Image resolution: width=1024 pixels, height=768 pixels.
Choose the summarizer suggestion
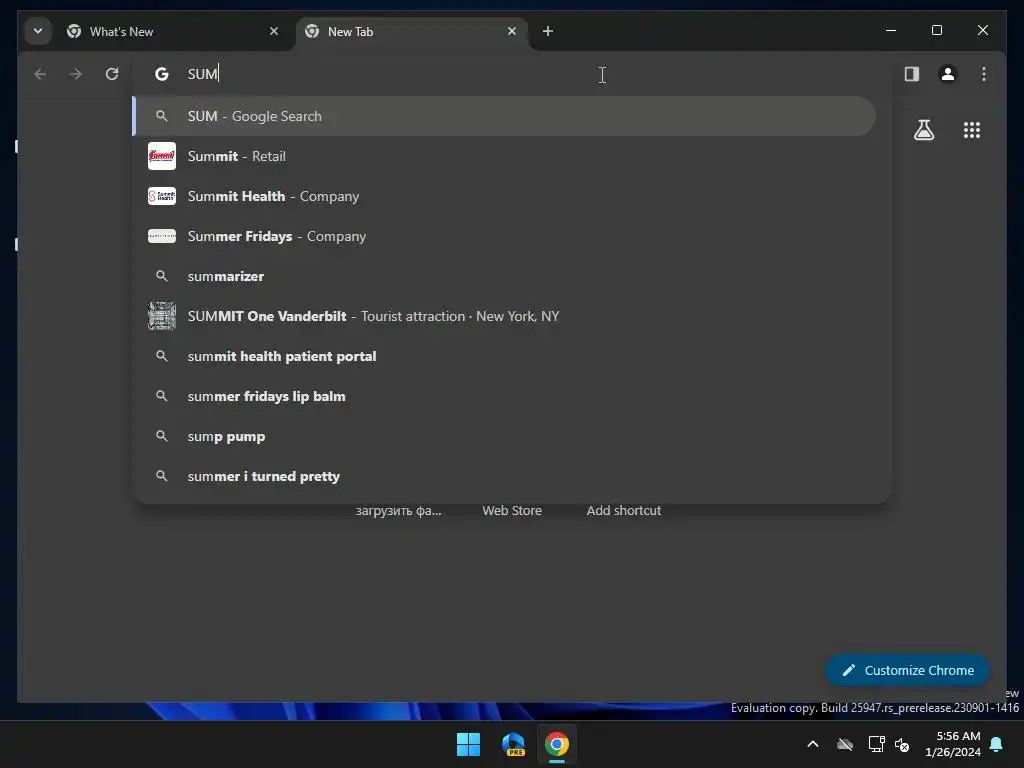tap(504, 276)
